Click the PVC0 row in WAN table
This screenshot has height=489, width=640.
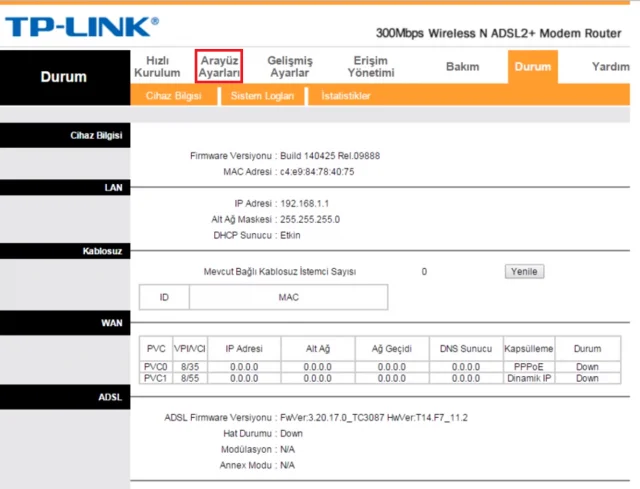(x=155, y=367)
